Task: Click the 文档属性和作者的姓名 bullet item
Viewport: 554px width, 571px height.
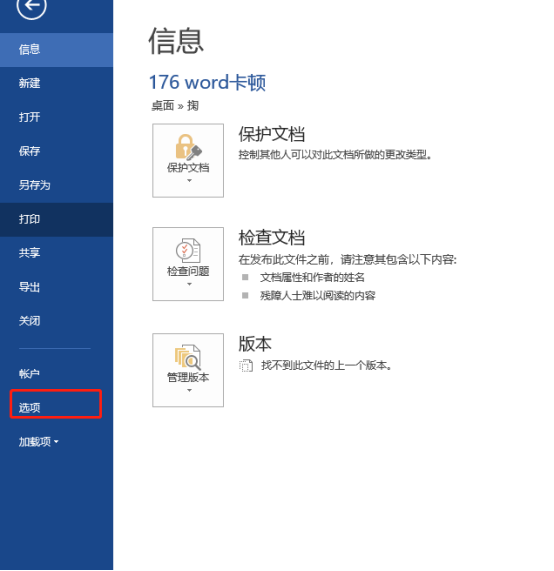Action: [312, 277]
